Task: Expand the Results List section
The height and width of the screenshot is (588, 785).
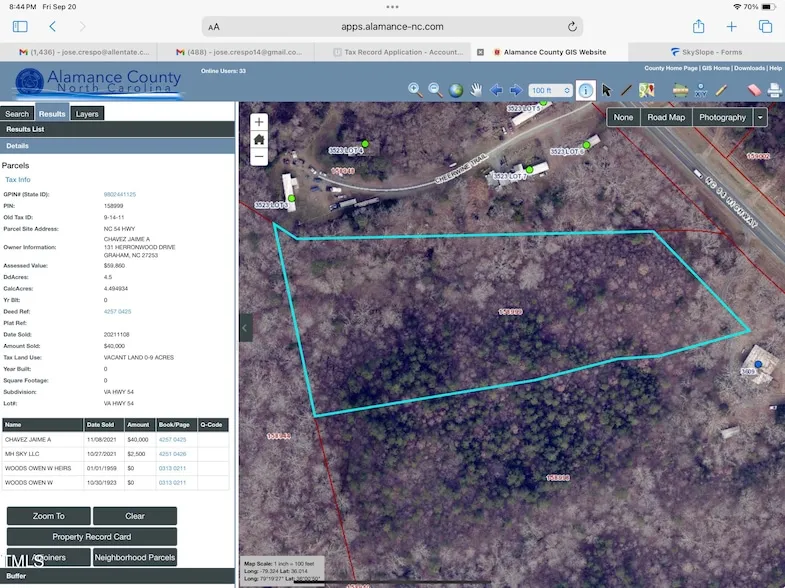Action: [x=25, y=129]
